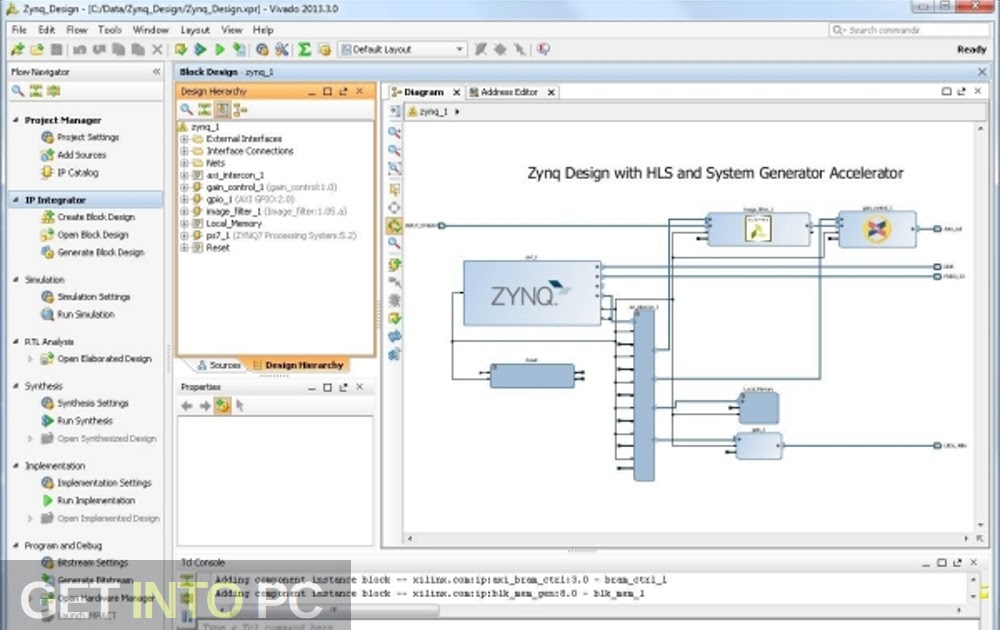Image resolution: width=1000 pixels, height=630 pixels.
Task: Expand External Interfaces tree node
Action: pos(184,139)
